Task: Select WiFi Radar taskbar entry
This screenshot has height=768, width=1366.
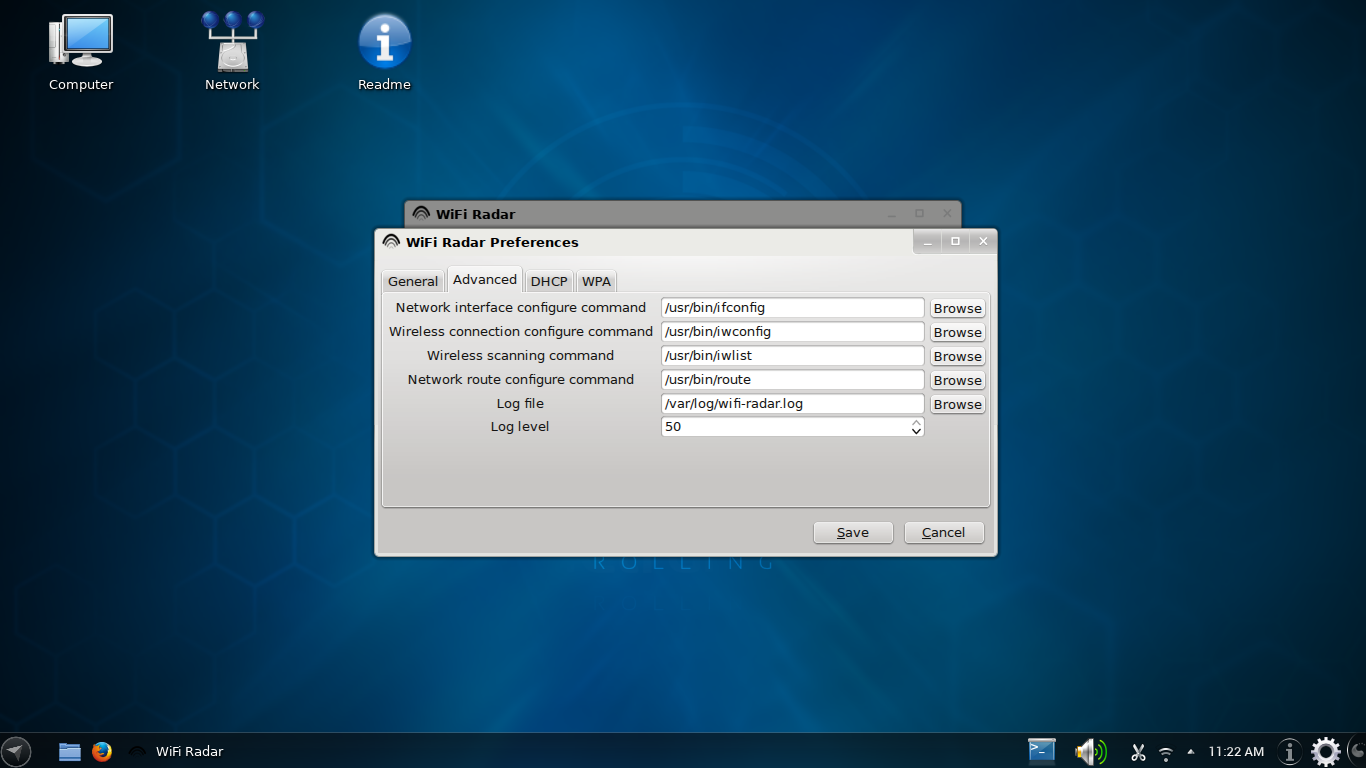Action: click(x=176, y=751)
